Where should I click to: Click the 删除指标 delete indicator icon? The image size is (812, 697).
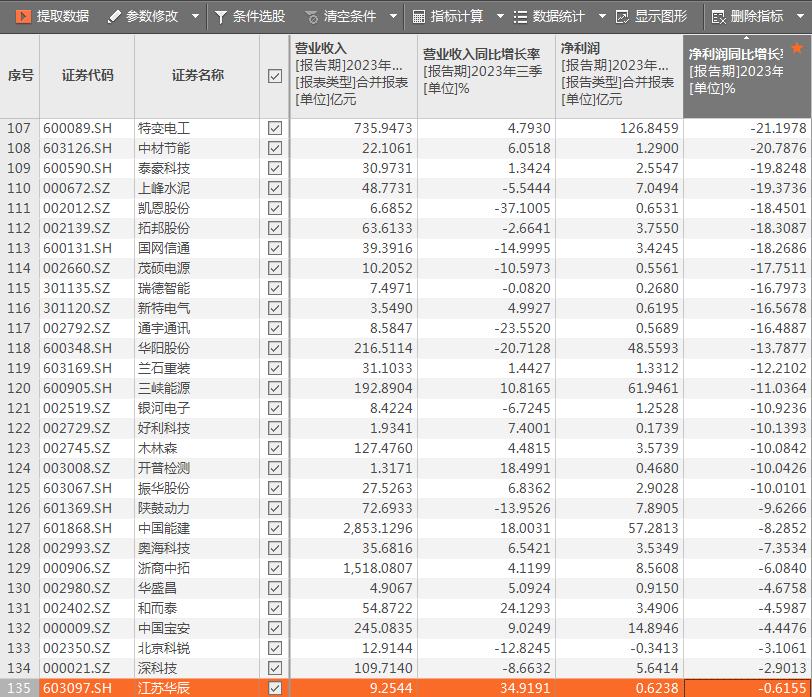point(718,17)
